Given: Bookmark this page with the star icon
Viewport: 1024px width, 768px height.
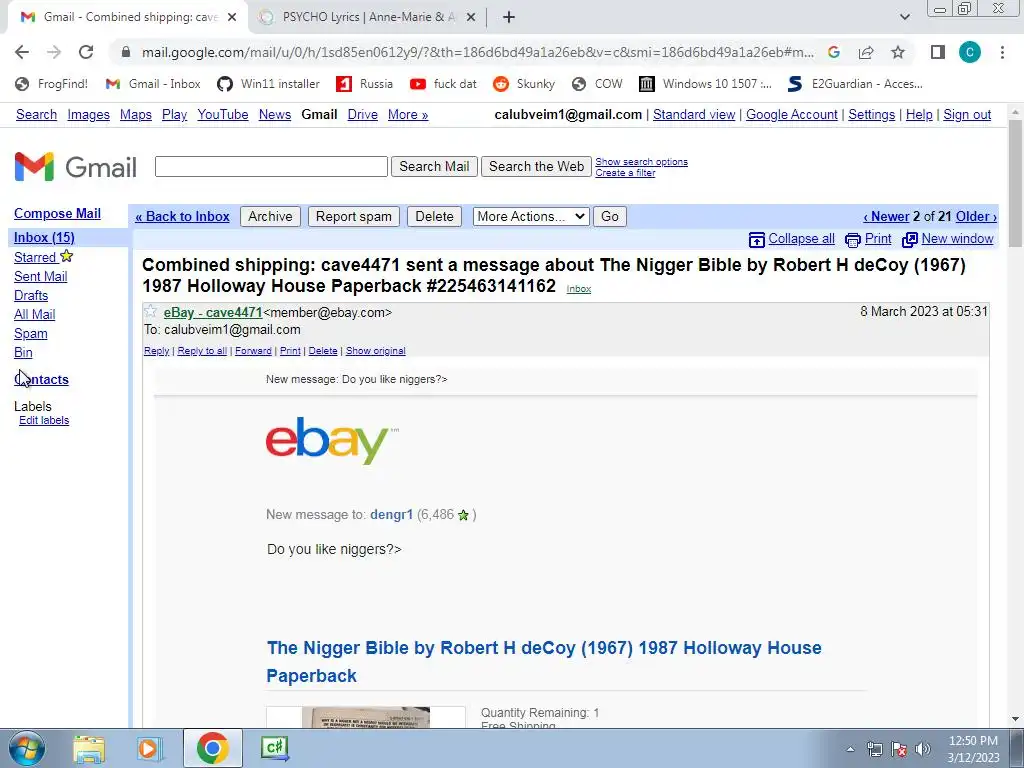Looking at the screenshot, I should point(898,52).
